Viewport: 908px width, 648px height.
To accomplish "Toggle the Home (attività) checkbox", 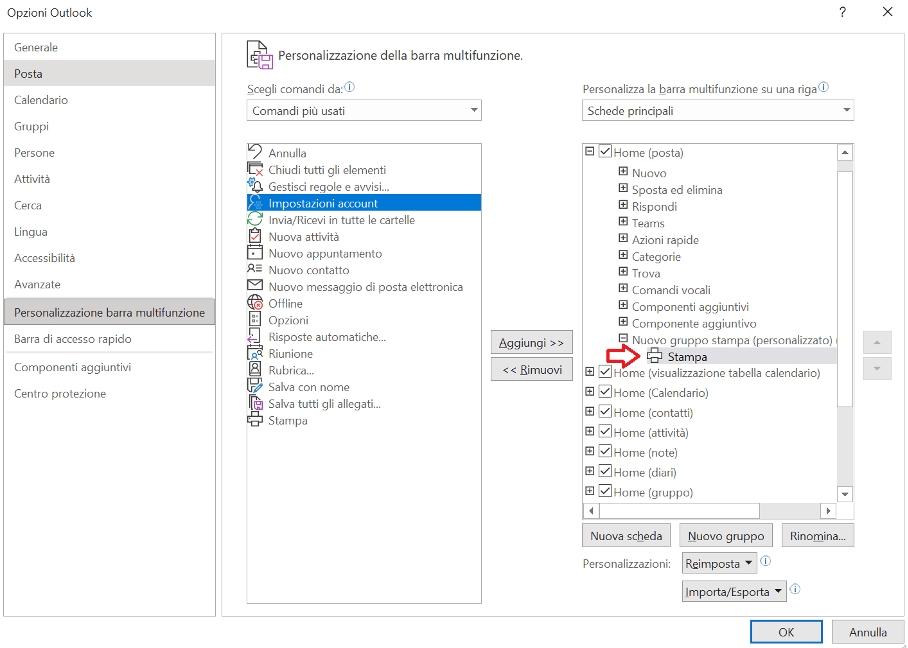I will click(x=605, y=431).
